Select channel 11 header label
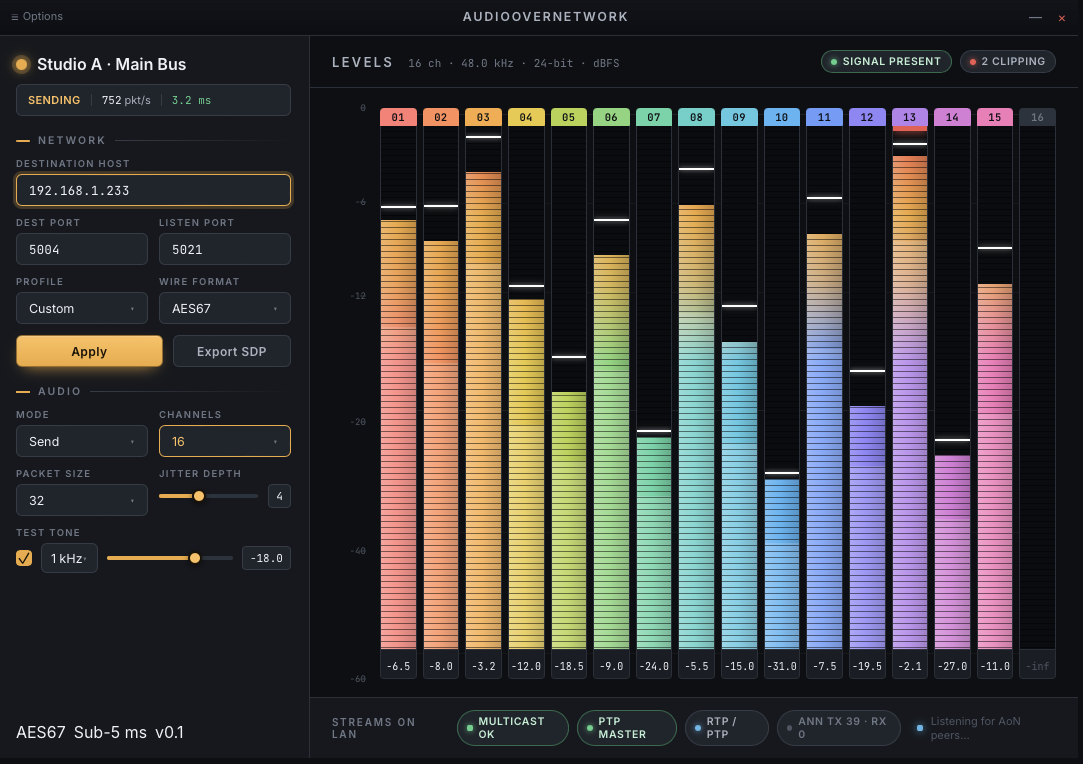Screen dimensions: 1083x764 click(824, 117)
